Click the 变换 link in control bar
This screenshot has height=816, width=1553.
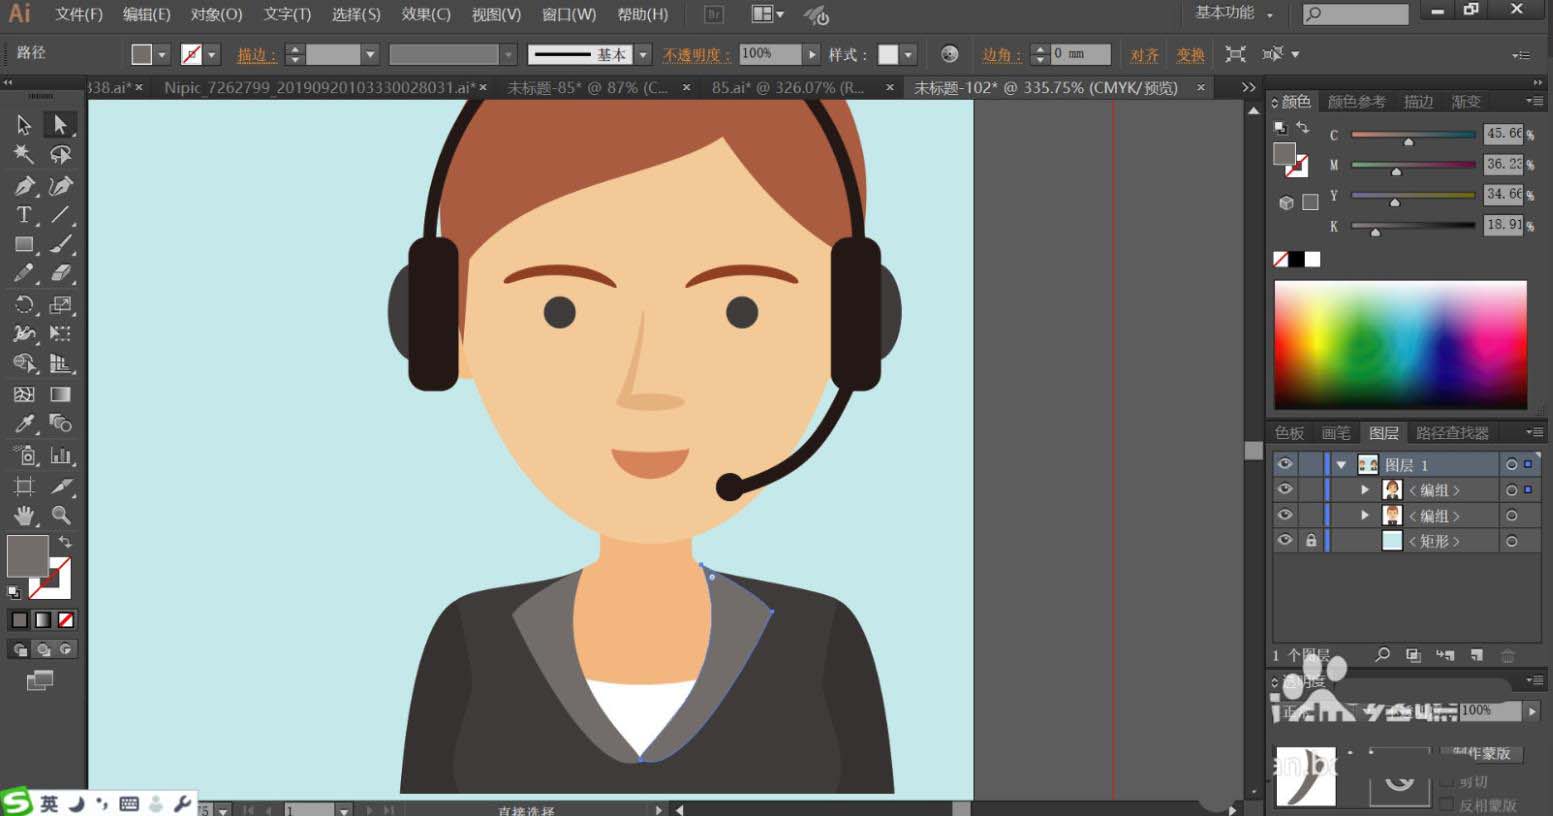pyautogui.click(x=1190, y=55)
